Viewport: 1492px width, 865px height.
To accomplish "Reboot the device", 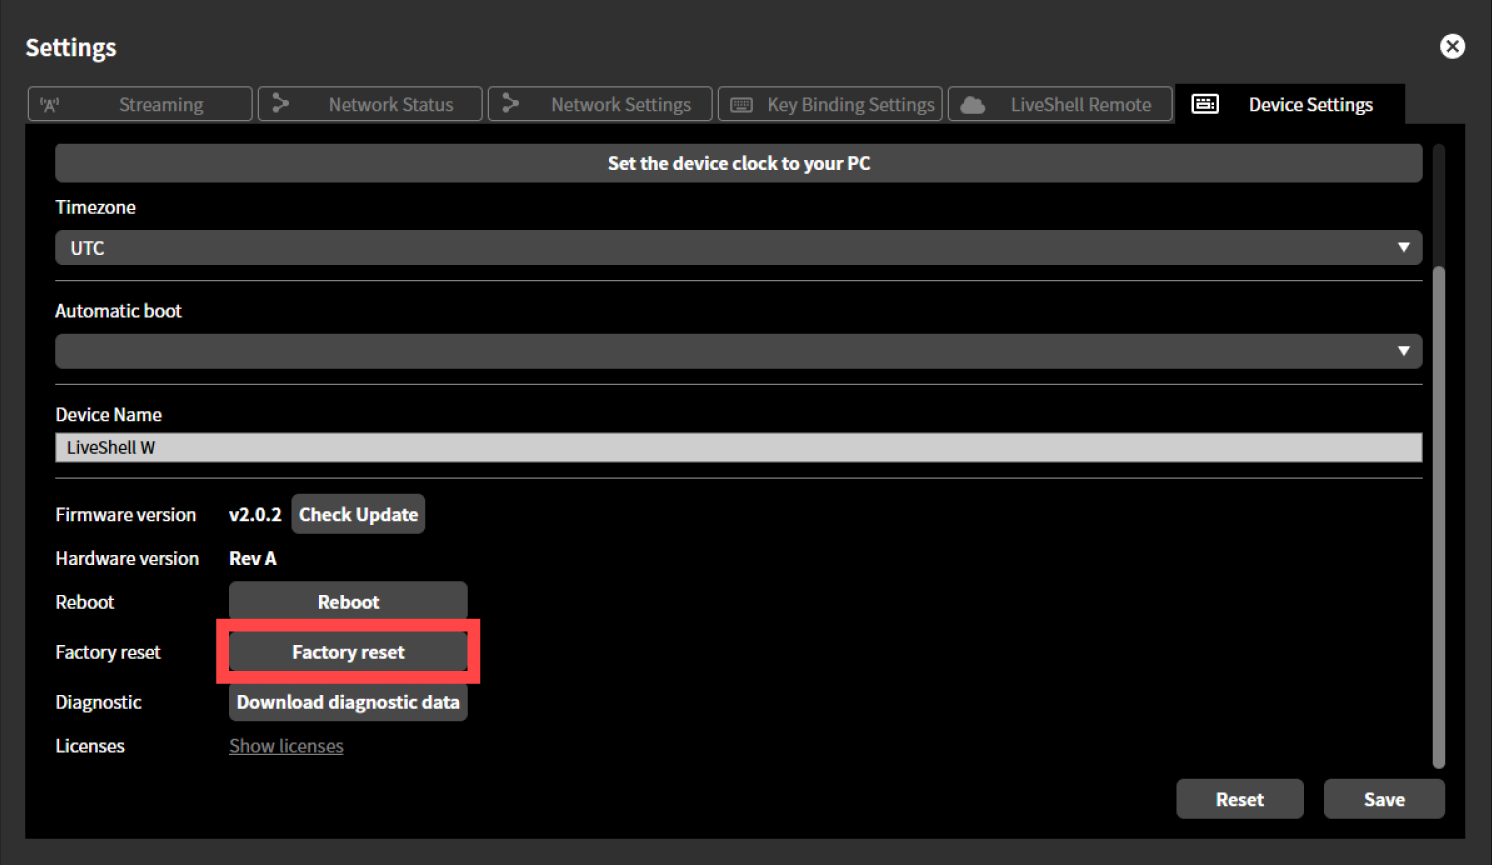I will (347, 601).
